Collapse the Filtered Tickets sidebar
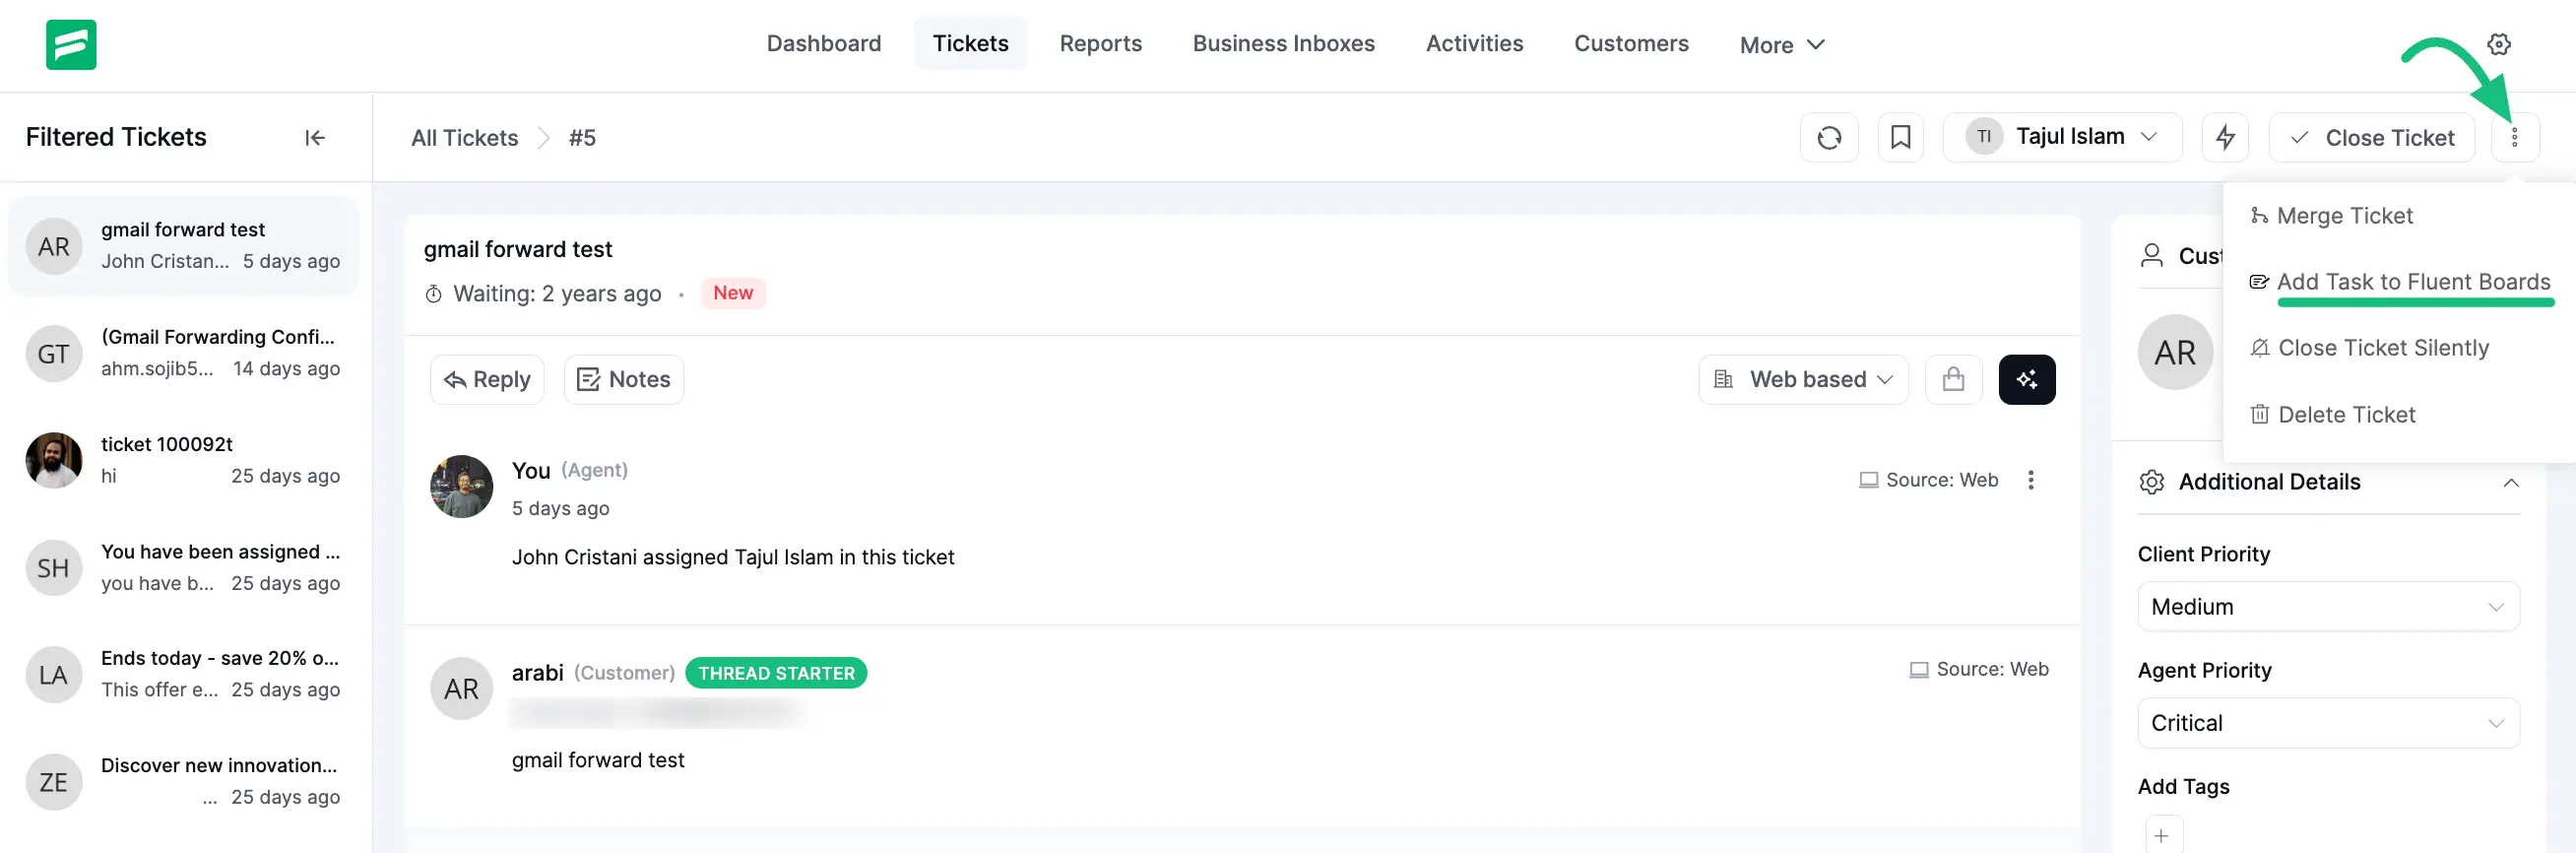This screenshot has height=853, width=2576. (315, 138)
